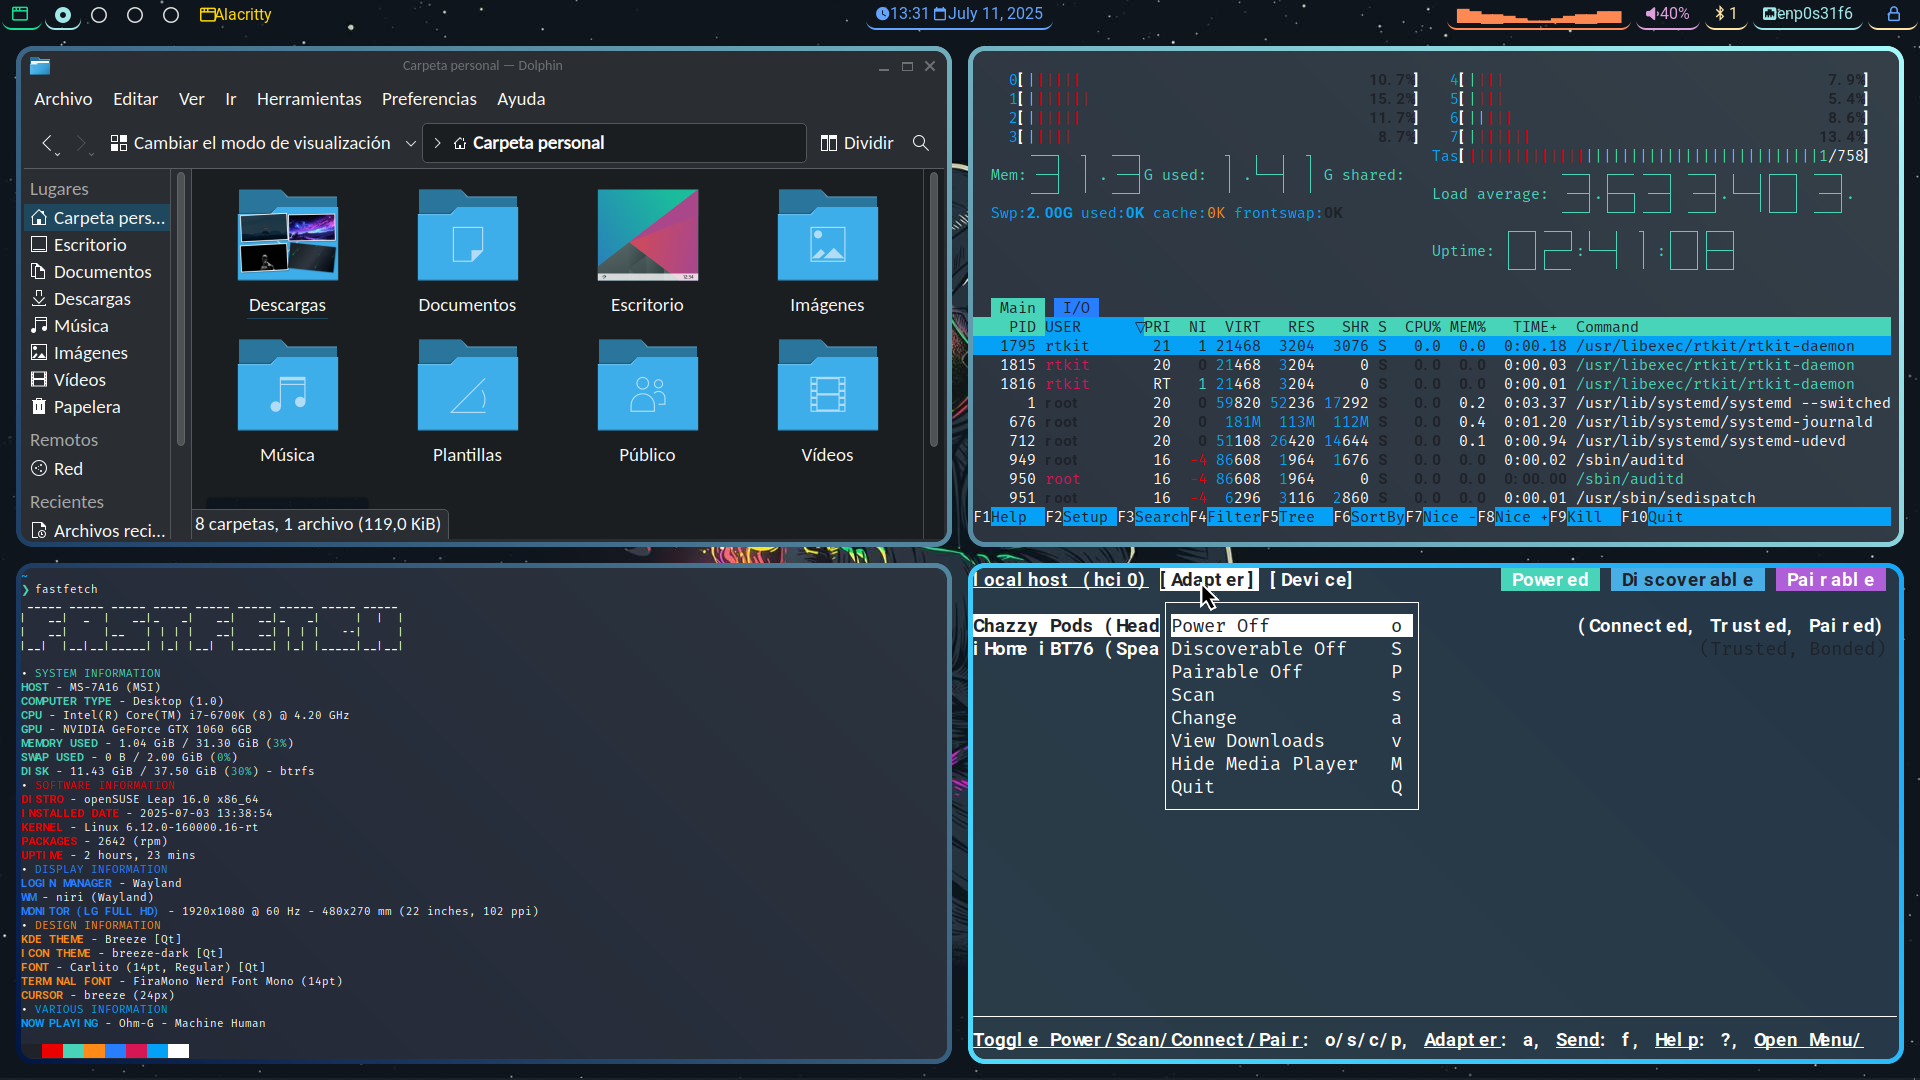1920x1080 pixels.
Task: Select Quit in adapter menu
Action: 1291,787
